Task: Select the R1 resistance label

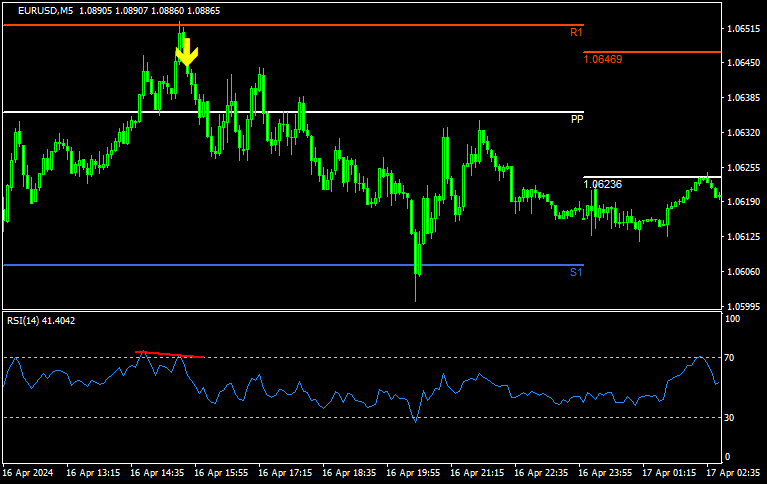Action: pyautogui.click(x=576, y=33)
